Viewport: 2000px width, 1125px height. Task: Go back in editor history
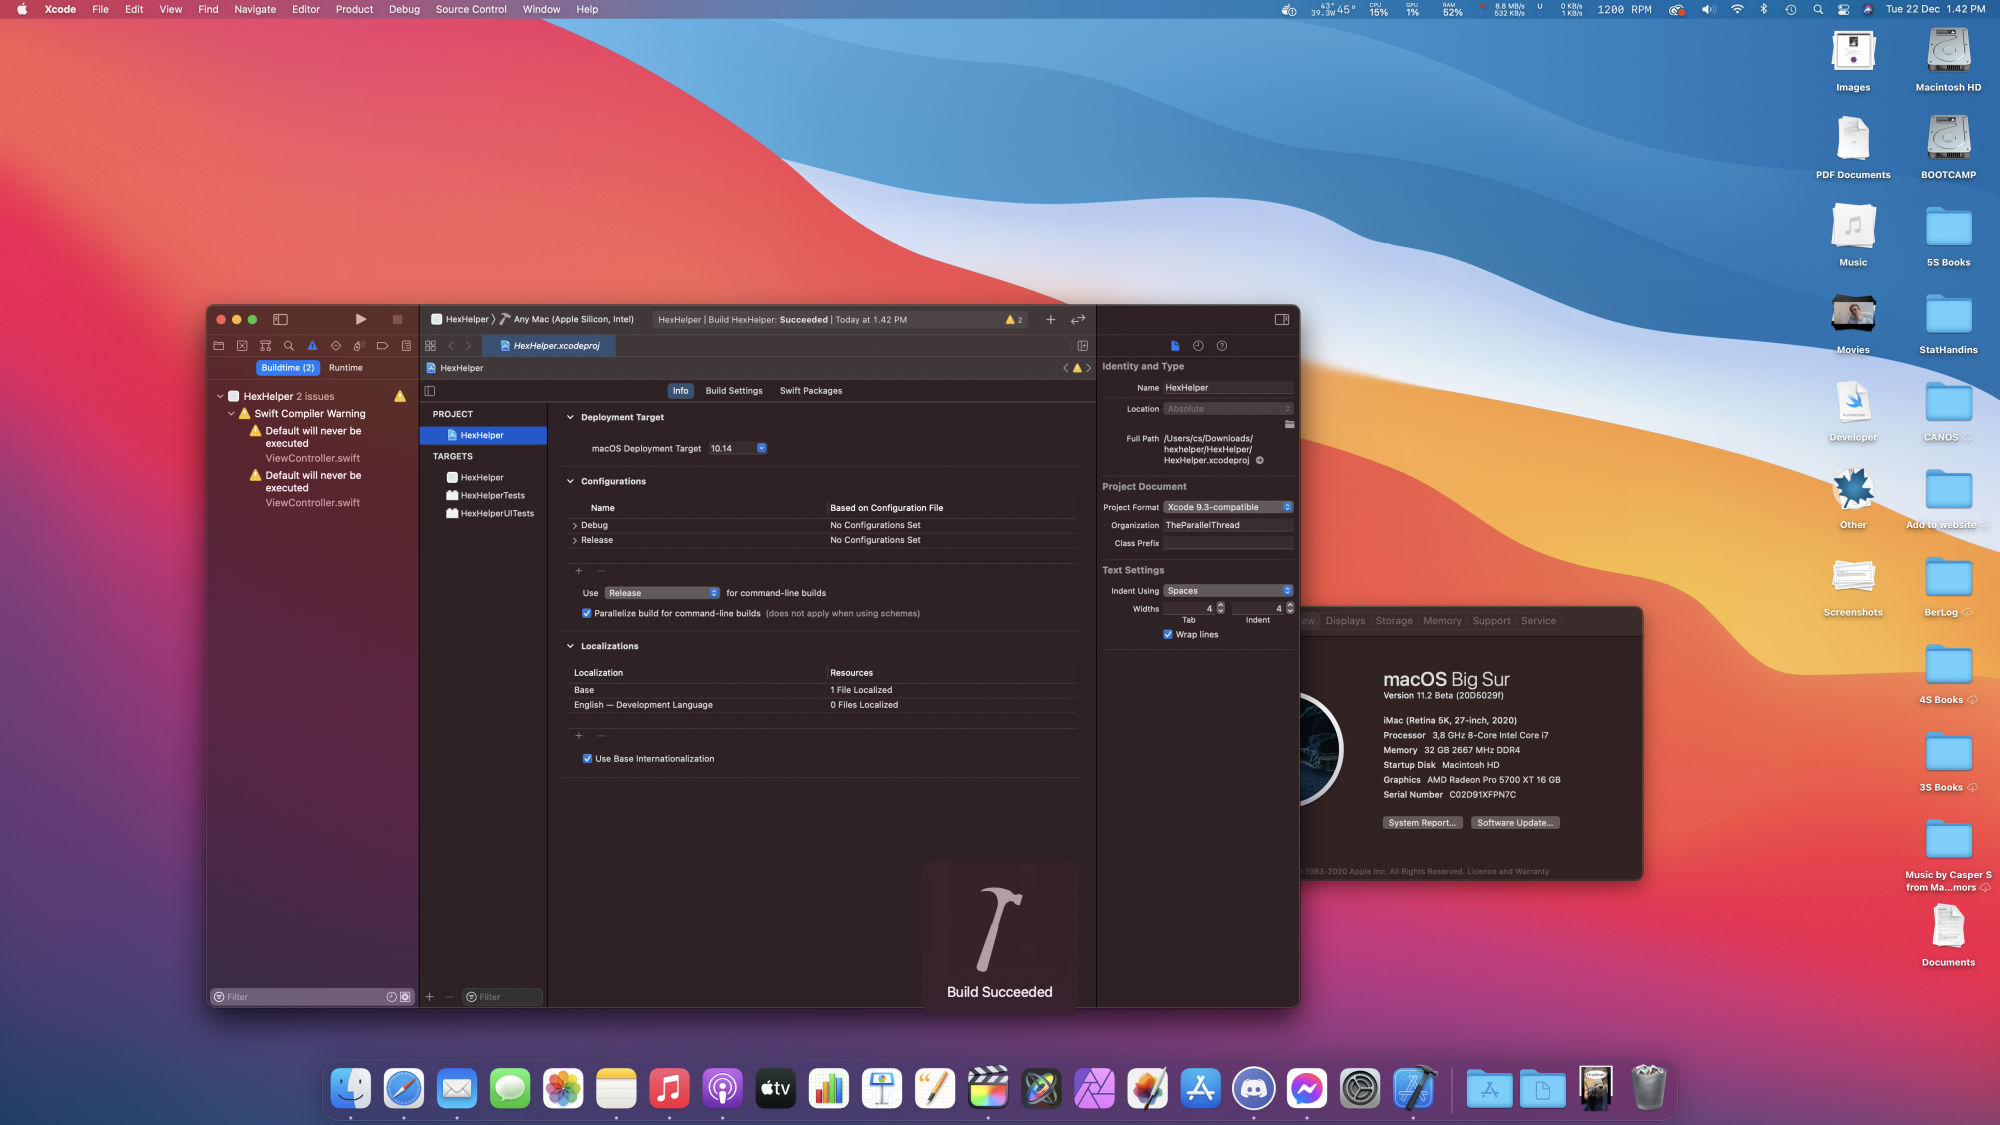coord(451,346)
